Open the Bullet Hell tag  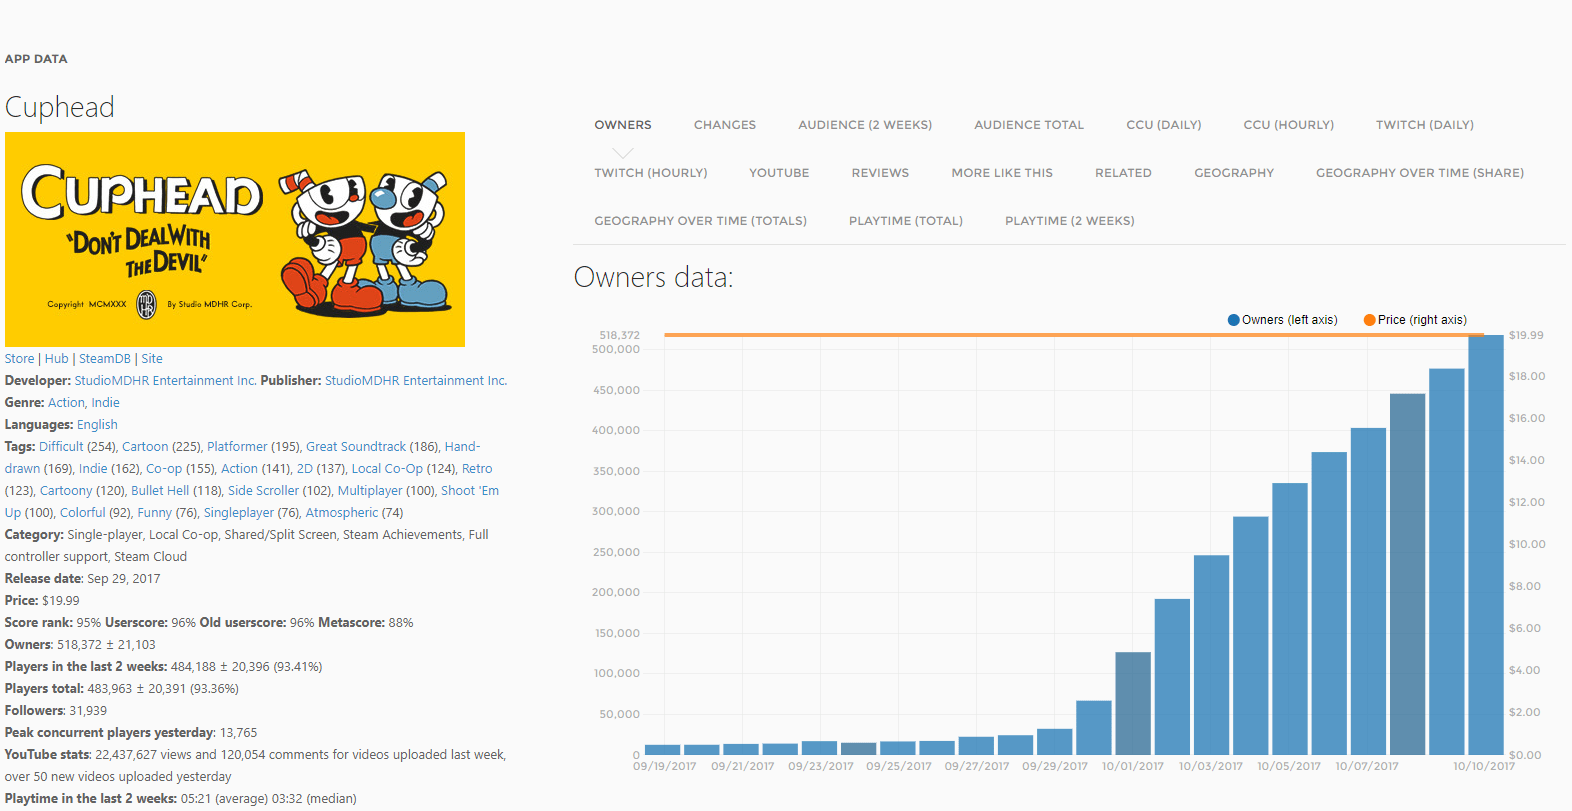point(160,491)
